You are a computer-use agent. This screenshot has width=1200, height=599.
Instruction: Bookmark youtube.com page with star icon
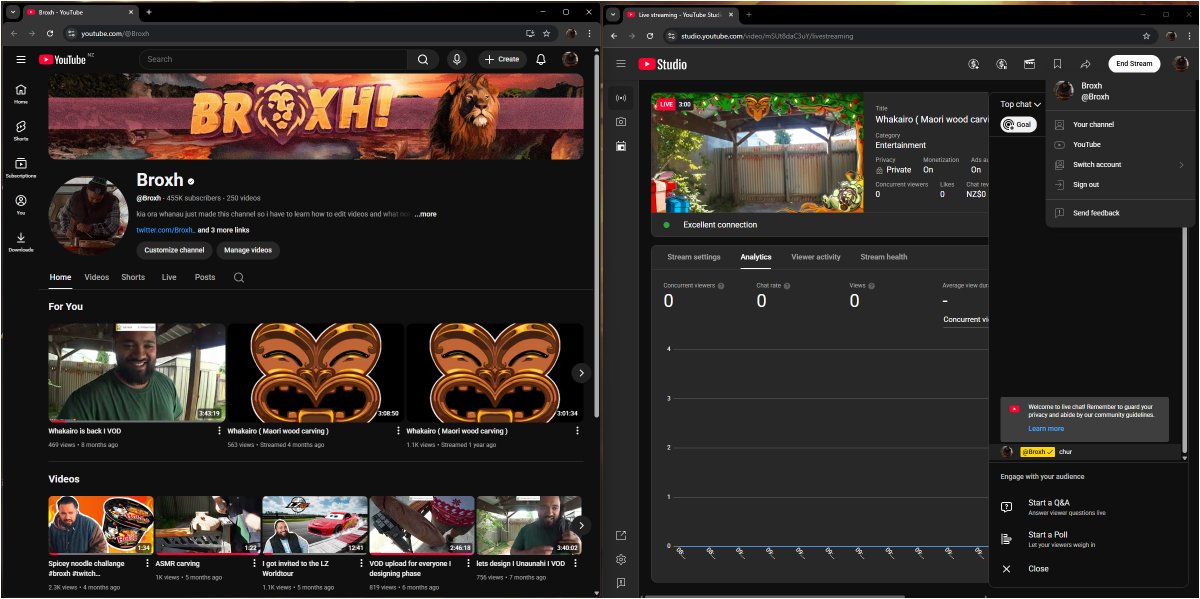546,33
